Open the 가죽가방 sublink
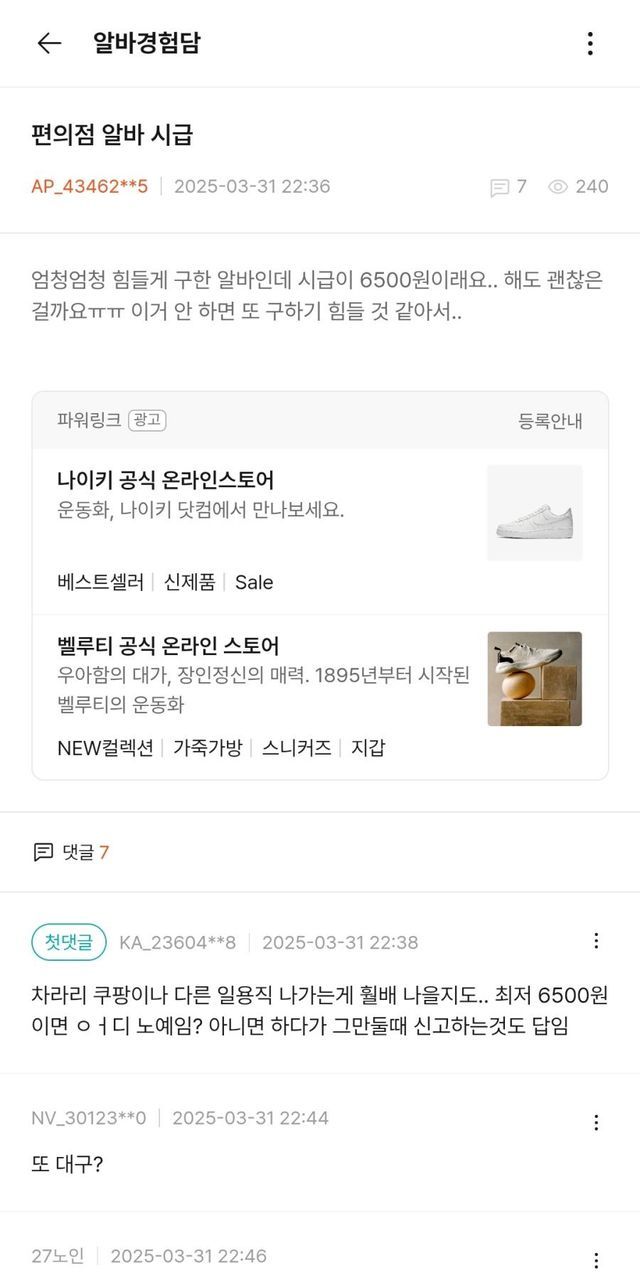 [x=207, y=747]
